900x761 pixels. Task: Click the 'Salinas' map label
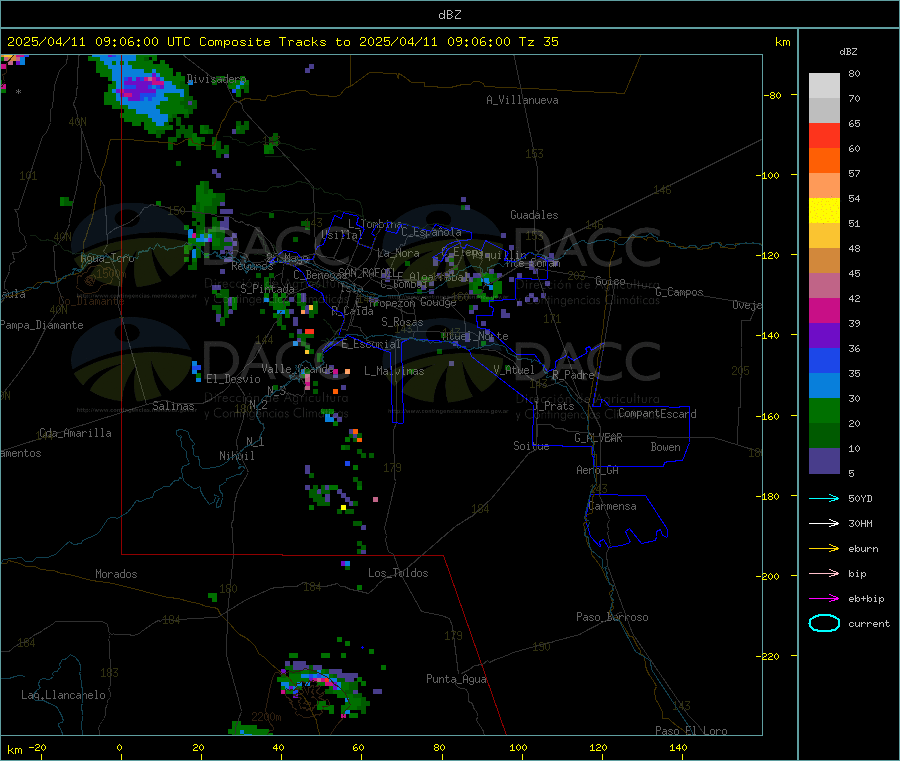click(x=173, y=406)
